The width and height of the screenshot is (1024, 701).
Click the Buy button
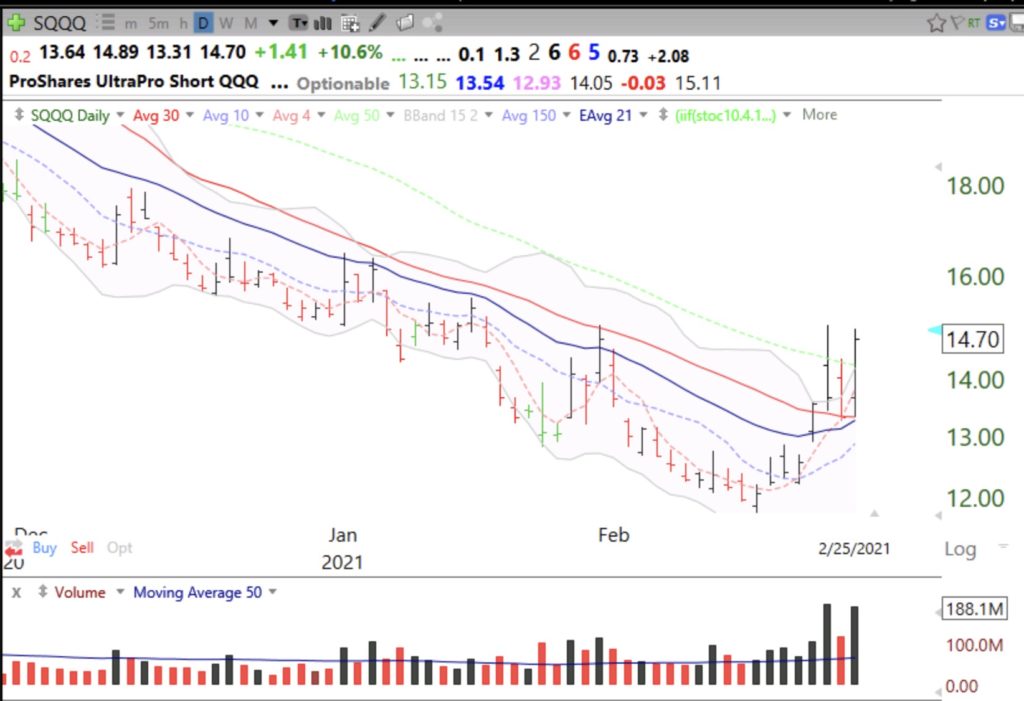pos(44,548)
